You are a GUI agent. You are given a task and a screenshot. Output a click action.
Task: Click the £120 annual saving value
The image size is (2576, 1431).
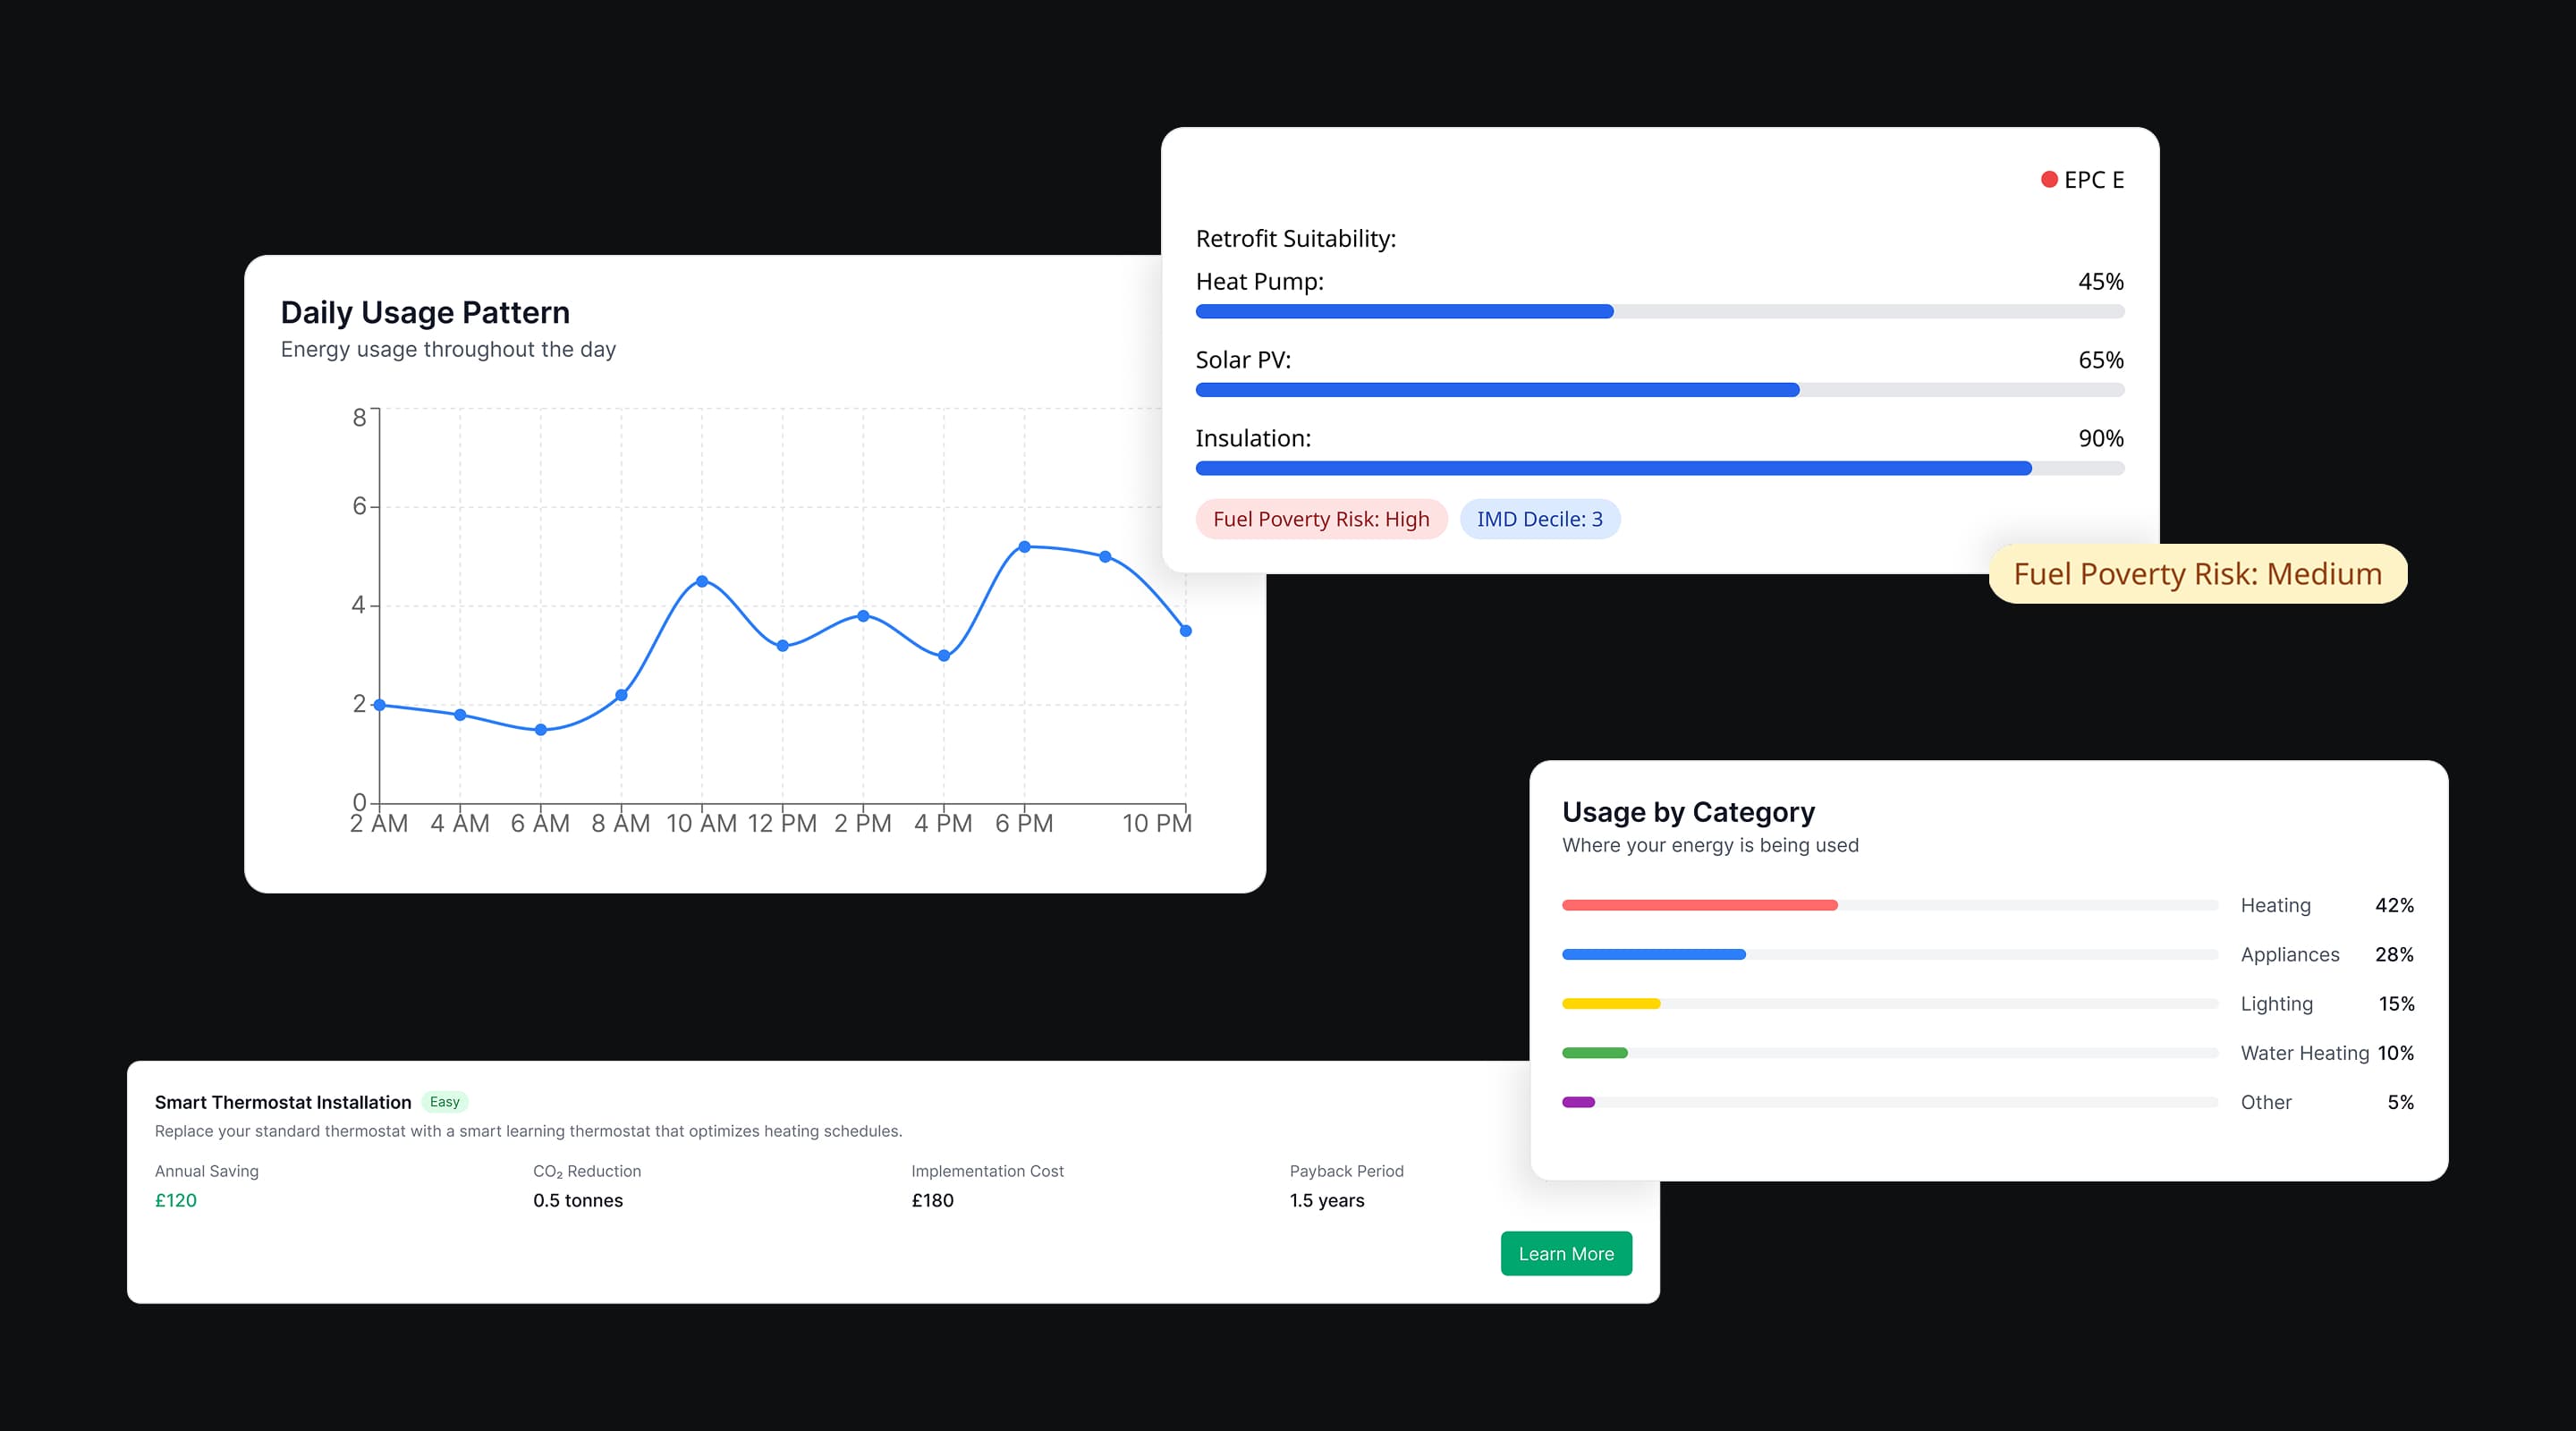(176, 1200)
